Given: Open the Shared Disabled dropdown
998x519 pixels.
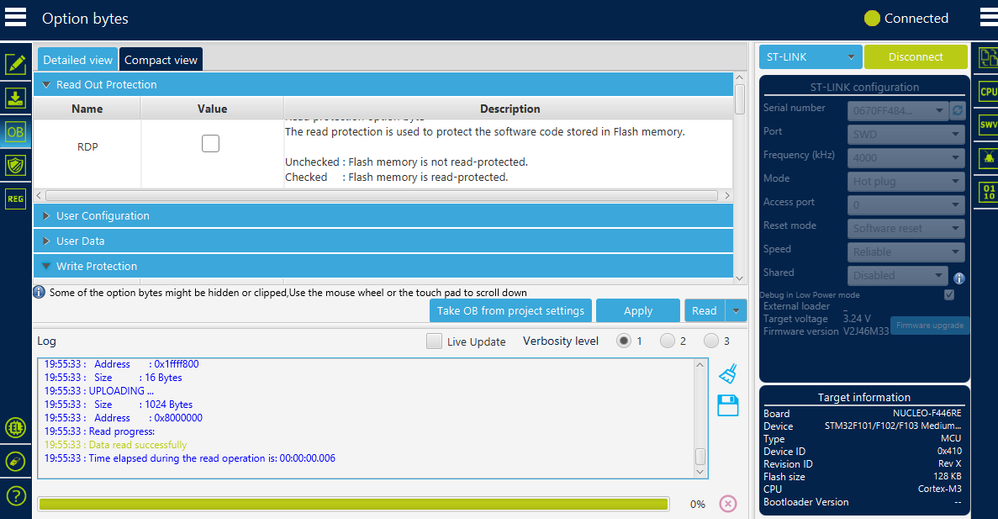Looking at the screenshot, I should pos(897,276).
